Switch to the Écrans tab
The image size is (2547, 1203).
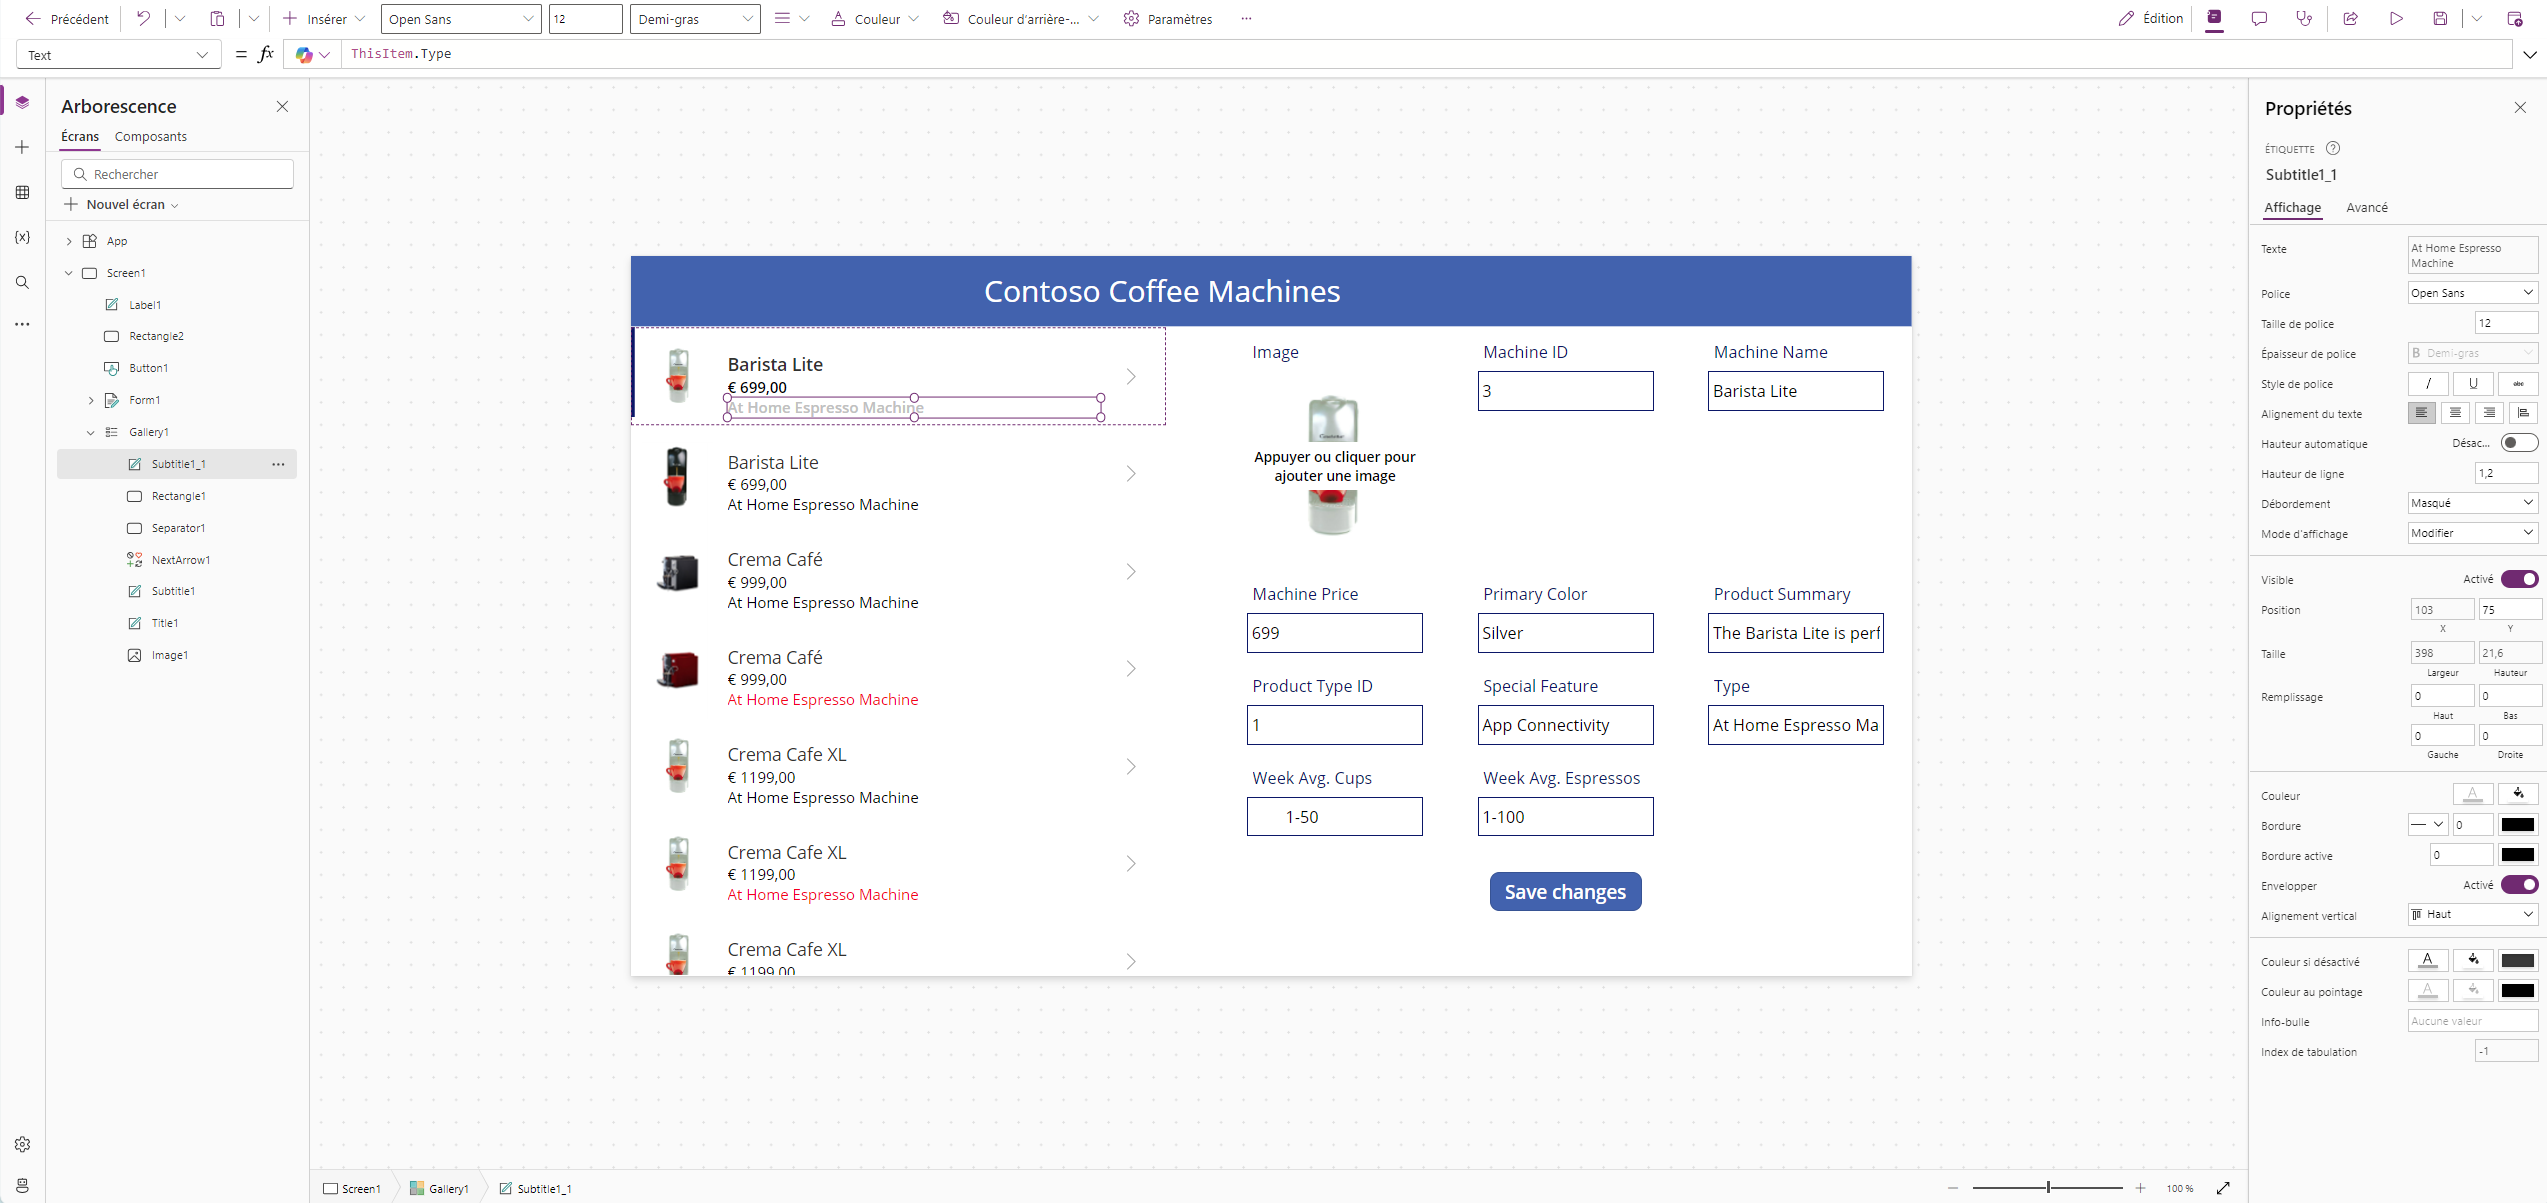coord(80,136)
